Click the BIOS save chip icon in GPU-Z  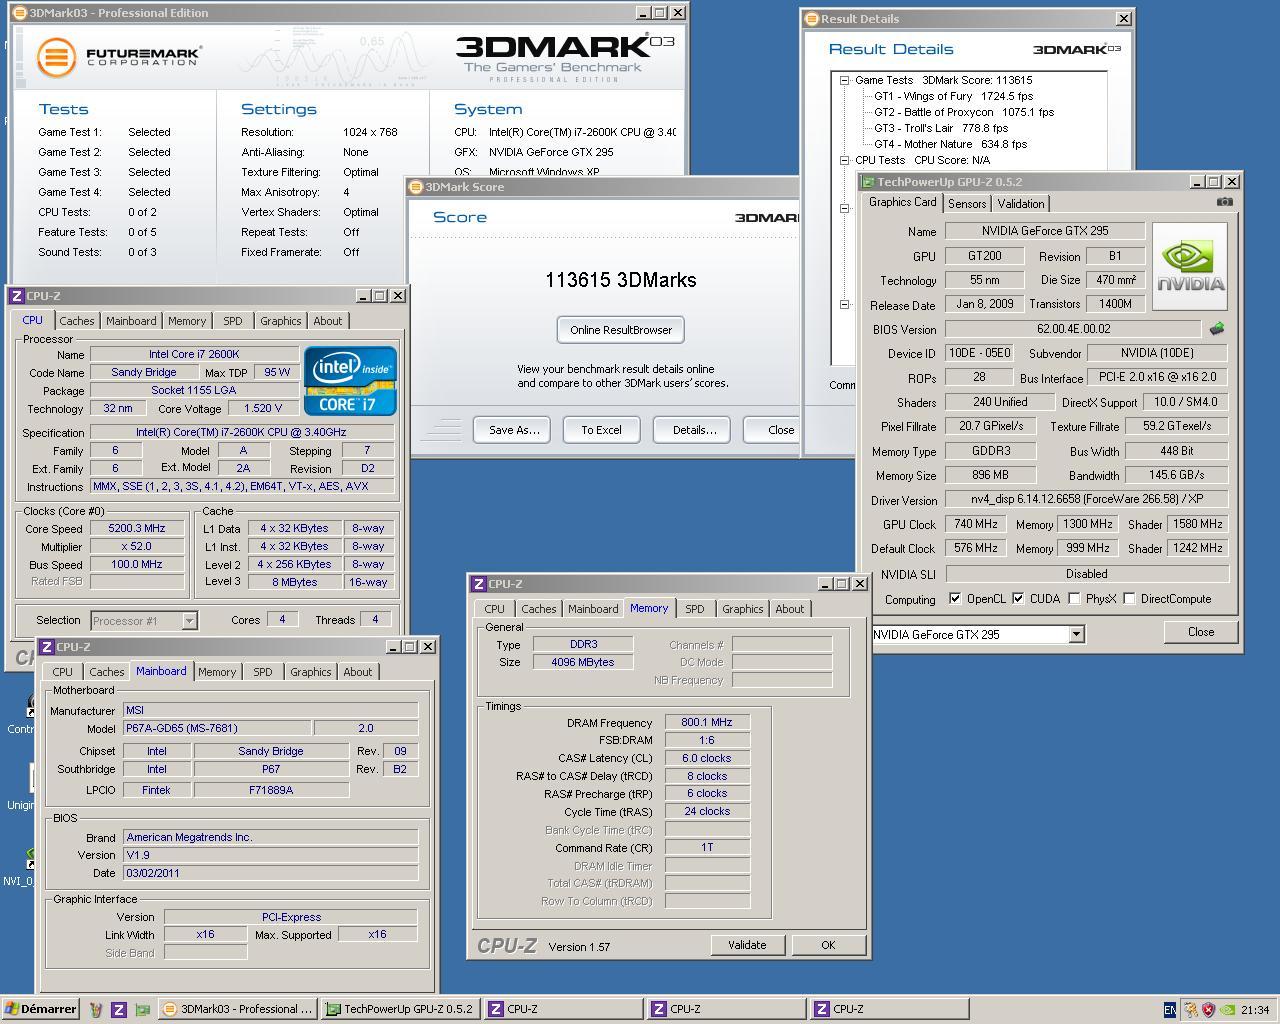(x=1217, y=329)
